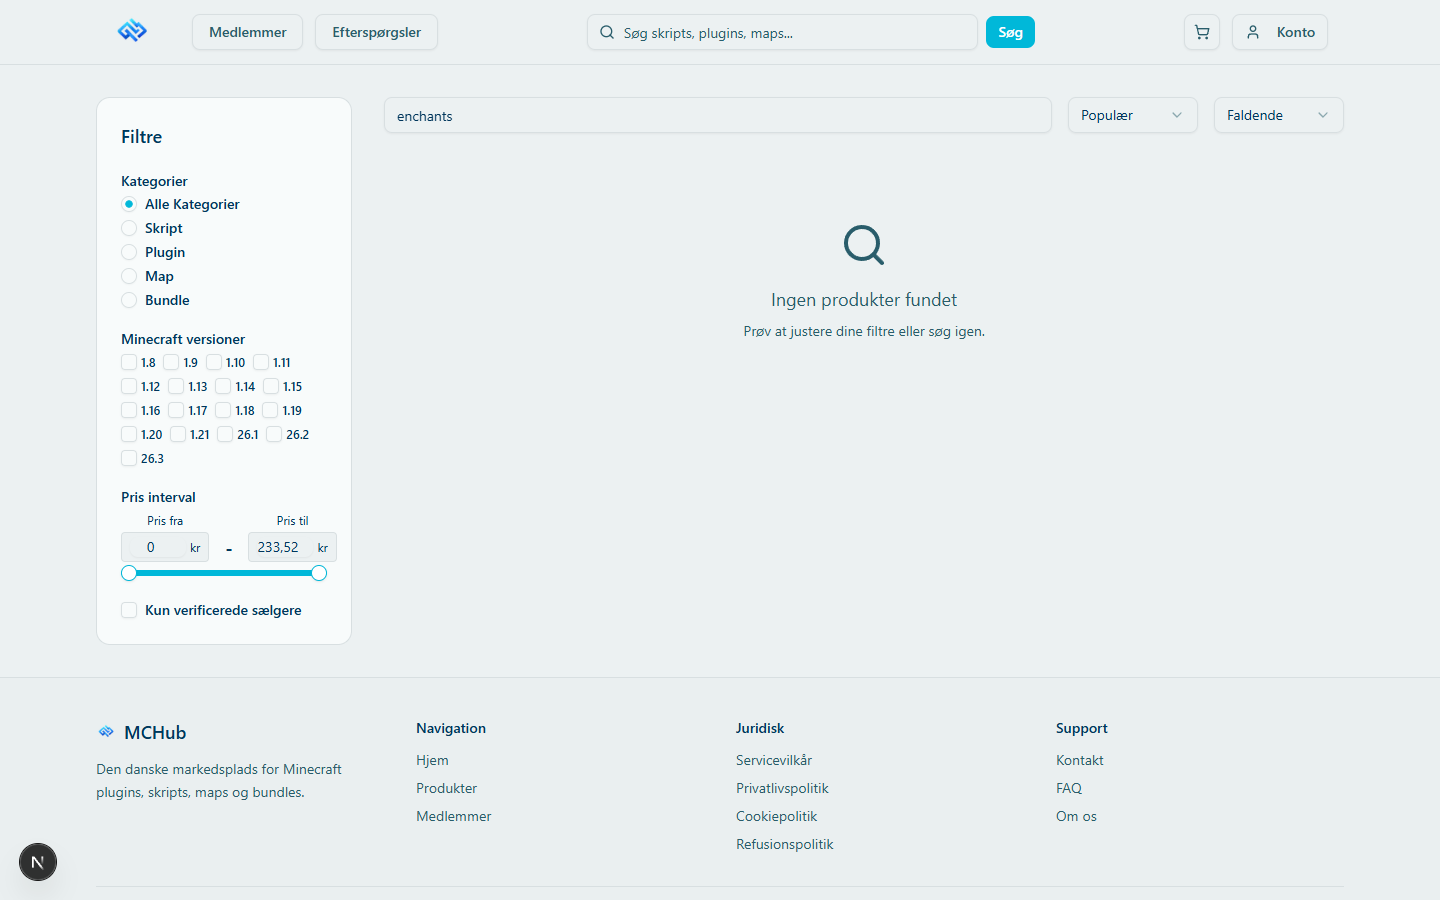Check the Minecraft version 1.21 box

point(178,434)
